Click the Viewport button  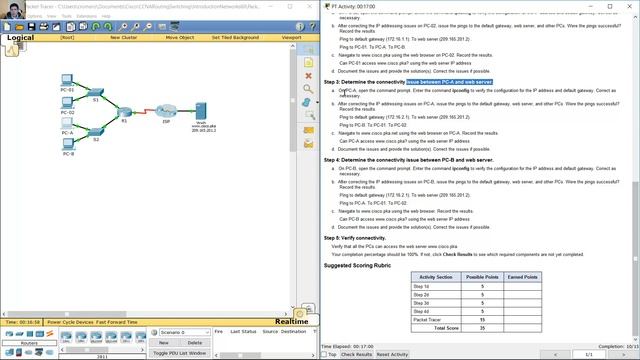point(291,38)
